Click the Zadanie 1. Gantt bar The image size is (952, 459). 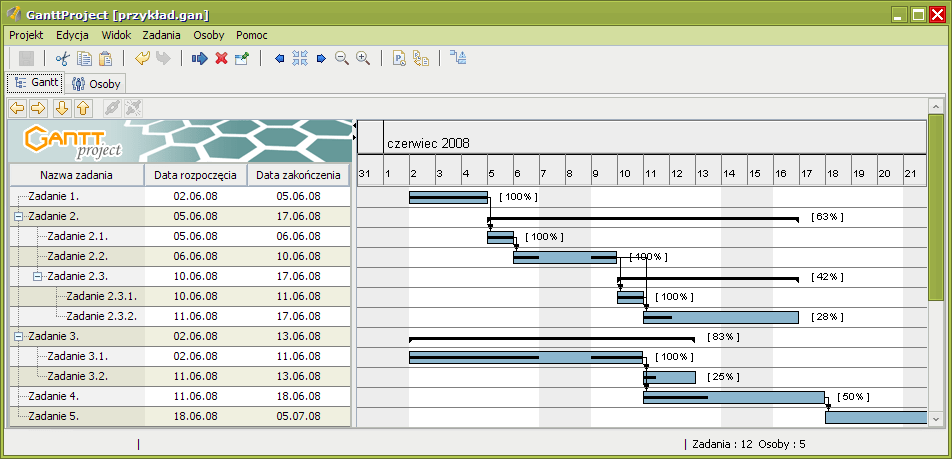[x=448, y=197]
